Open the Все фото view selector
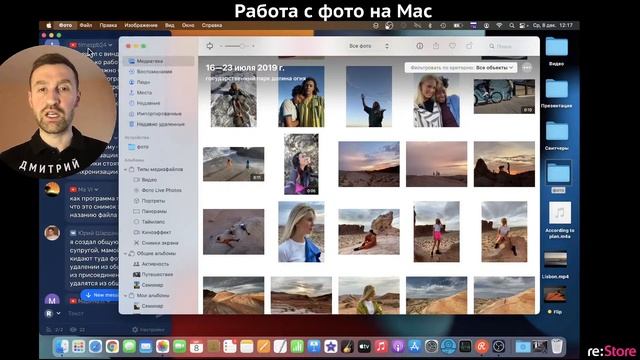Viewport: 640px width, 360px height. (x=369, y=46)
